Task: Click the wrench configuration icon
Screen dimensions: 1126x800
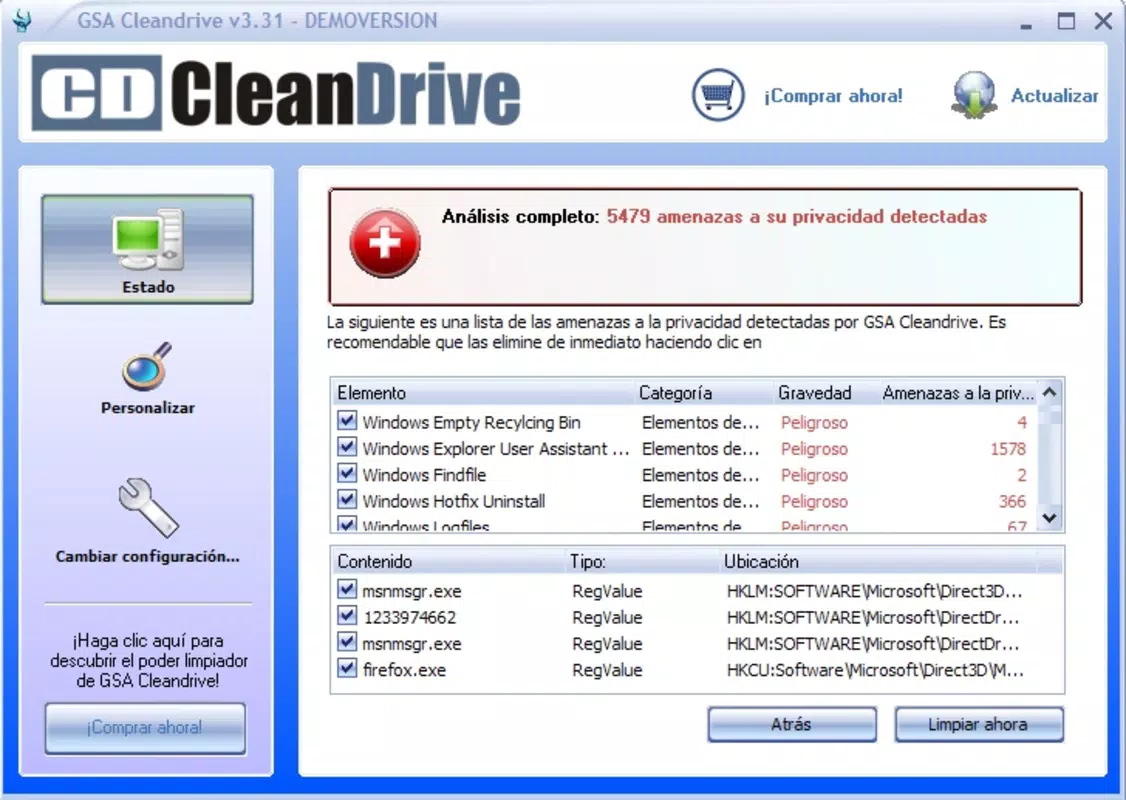Action: pos(148,508)
